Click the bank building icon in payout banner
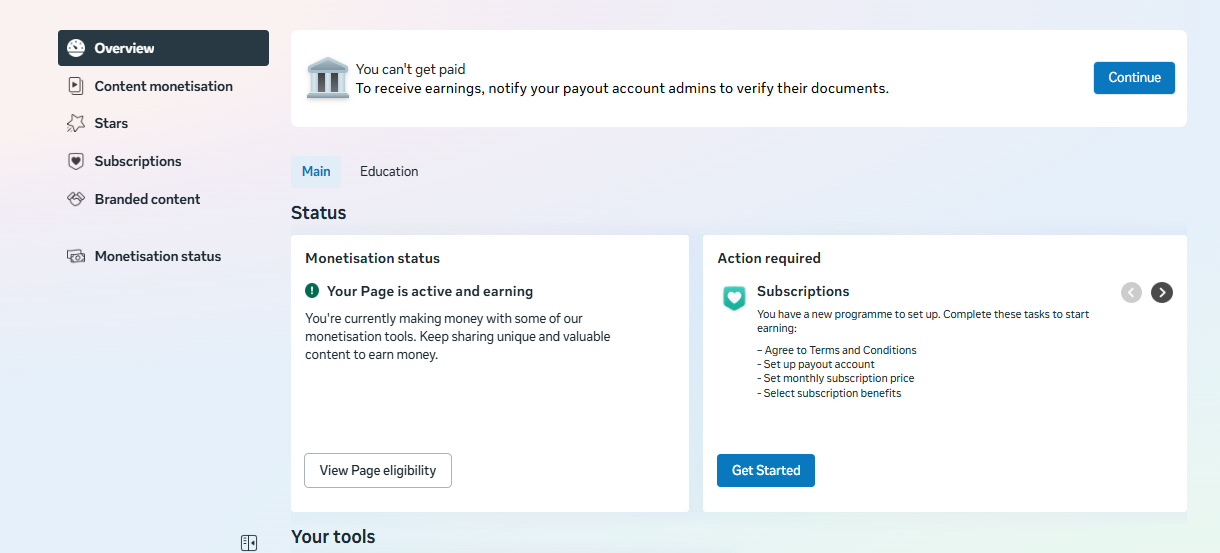Screen dimensions: 1220x553 pos(327,78)
